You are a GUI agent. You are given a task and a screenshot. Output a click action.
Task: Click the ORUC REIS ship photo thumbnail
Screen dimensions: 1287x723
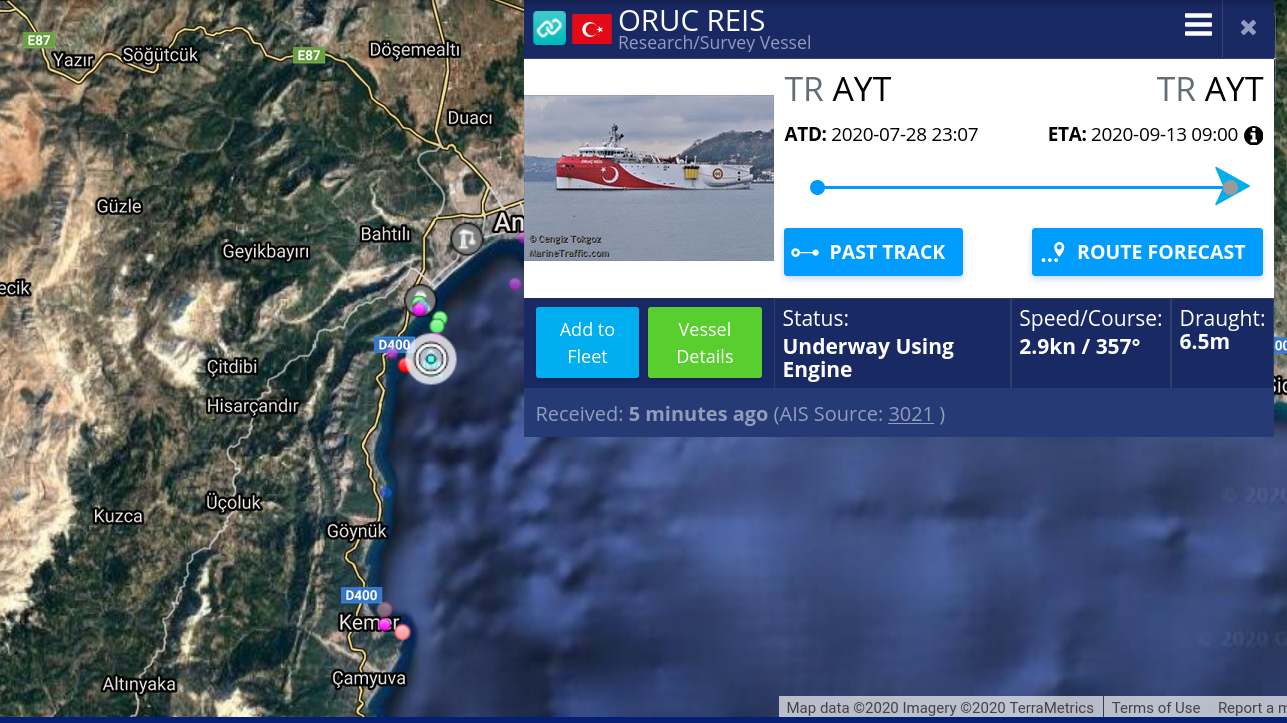coord(649,178)
